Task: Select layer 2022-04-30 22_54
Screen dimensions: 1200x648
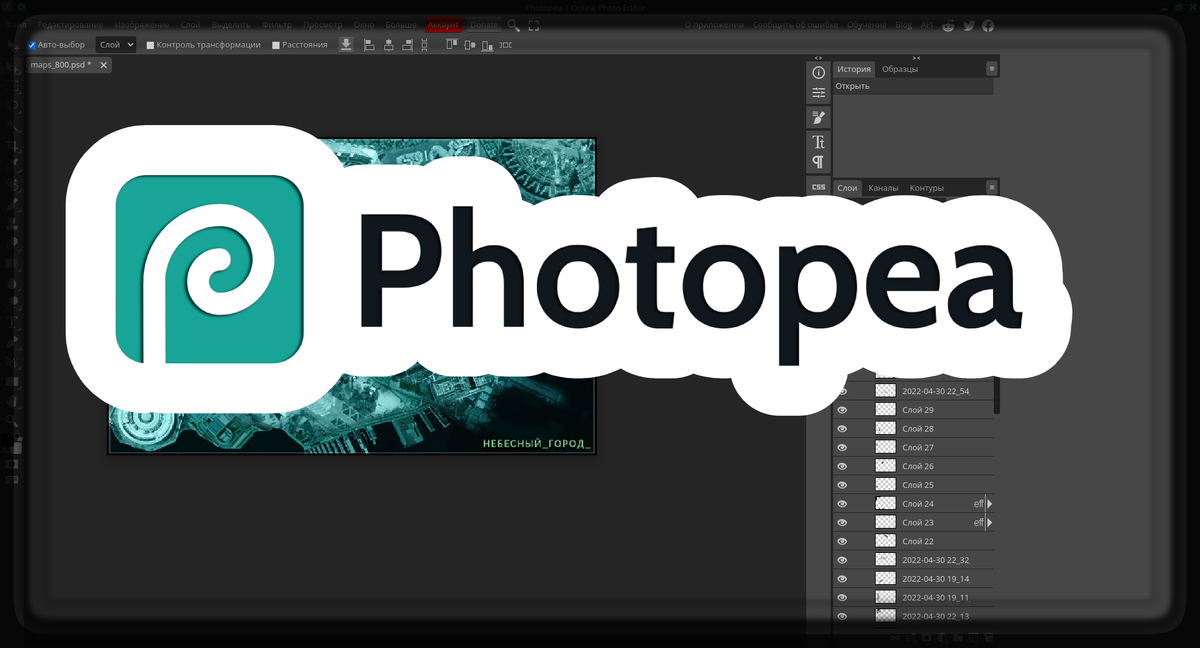Action: [914, 391]
